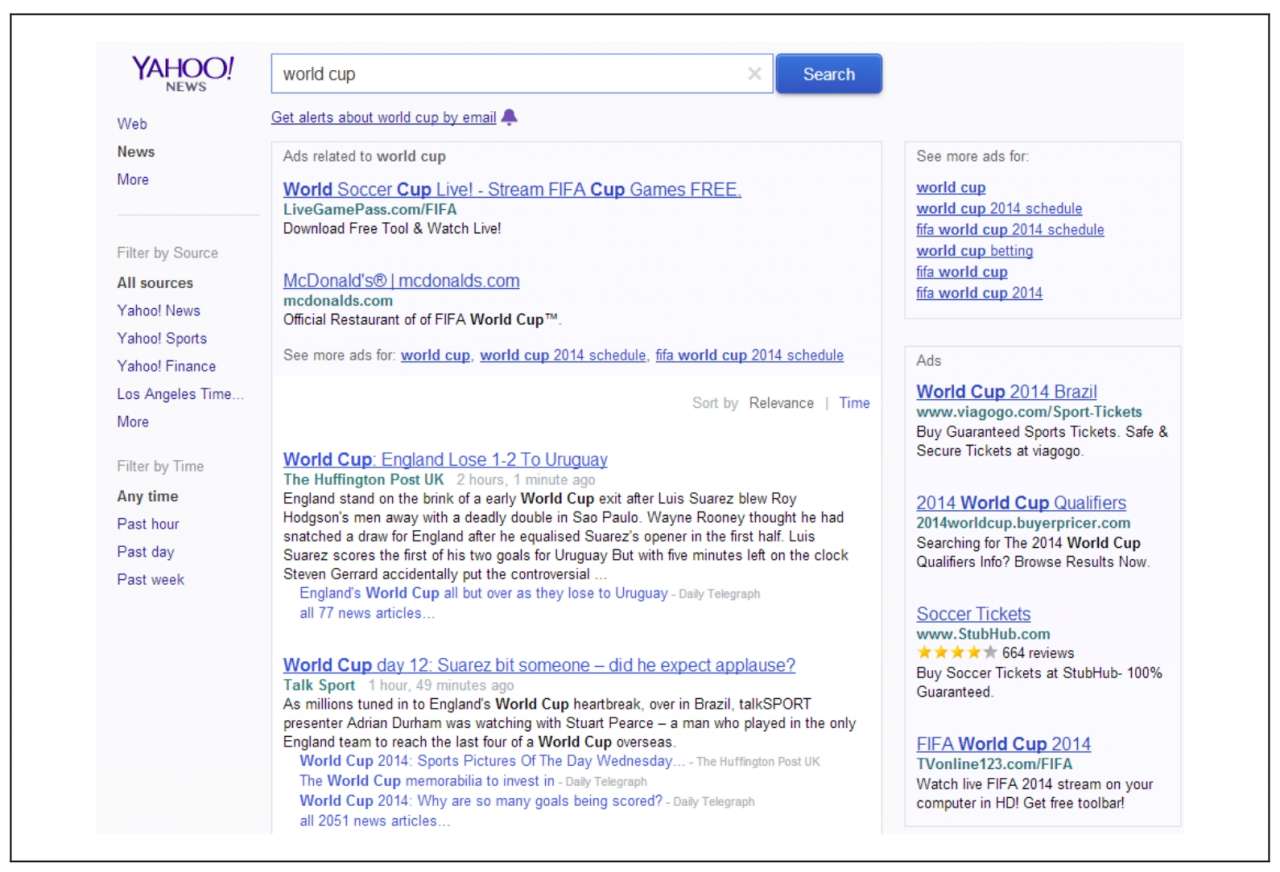Click LiveGamePass.com/FIFA ad URL

370,210
